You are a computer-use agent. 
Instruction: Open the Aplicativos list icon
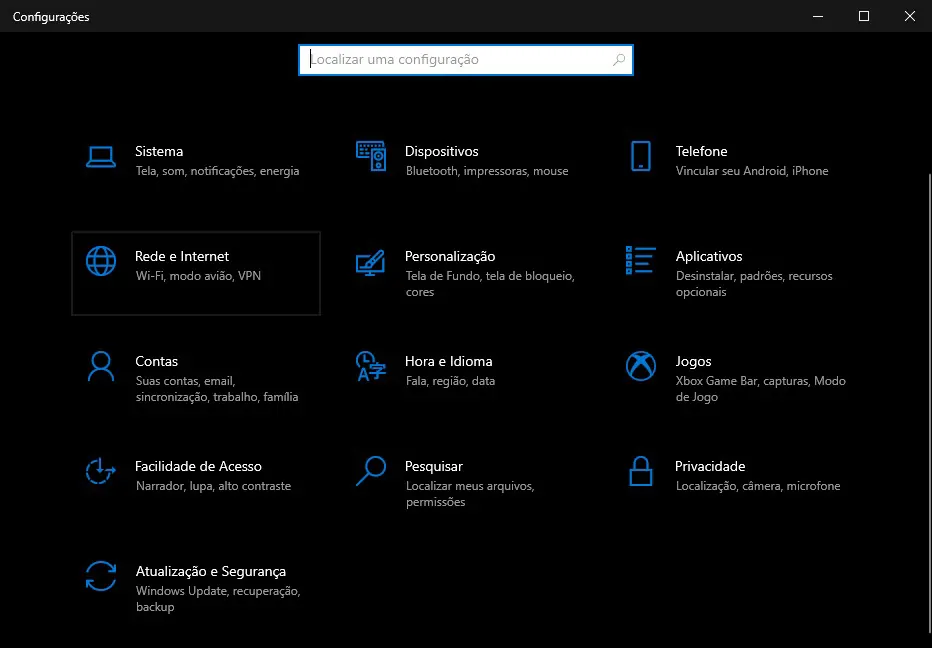(x=640, y=260)
